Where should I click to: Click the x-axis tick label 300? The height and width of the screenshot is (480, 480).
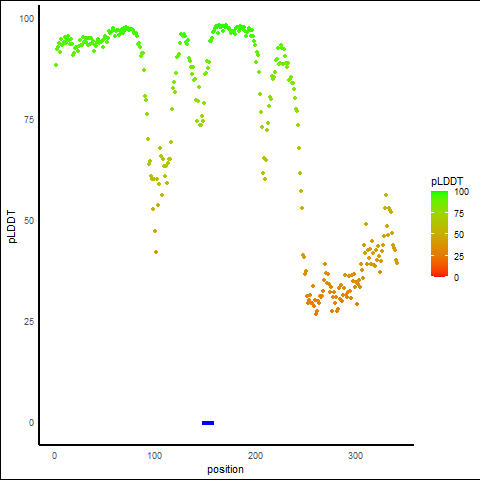(x=356, y=456)
